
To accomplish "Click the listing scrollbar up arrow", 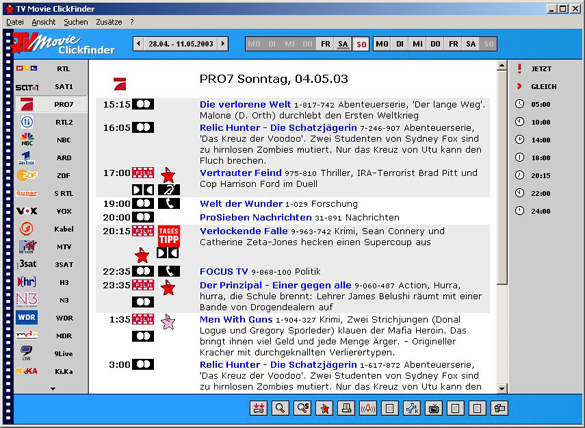I will [502, 66].
